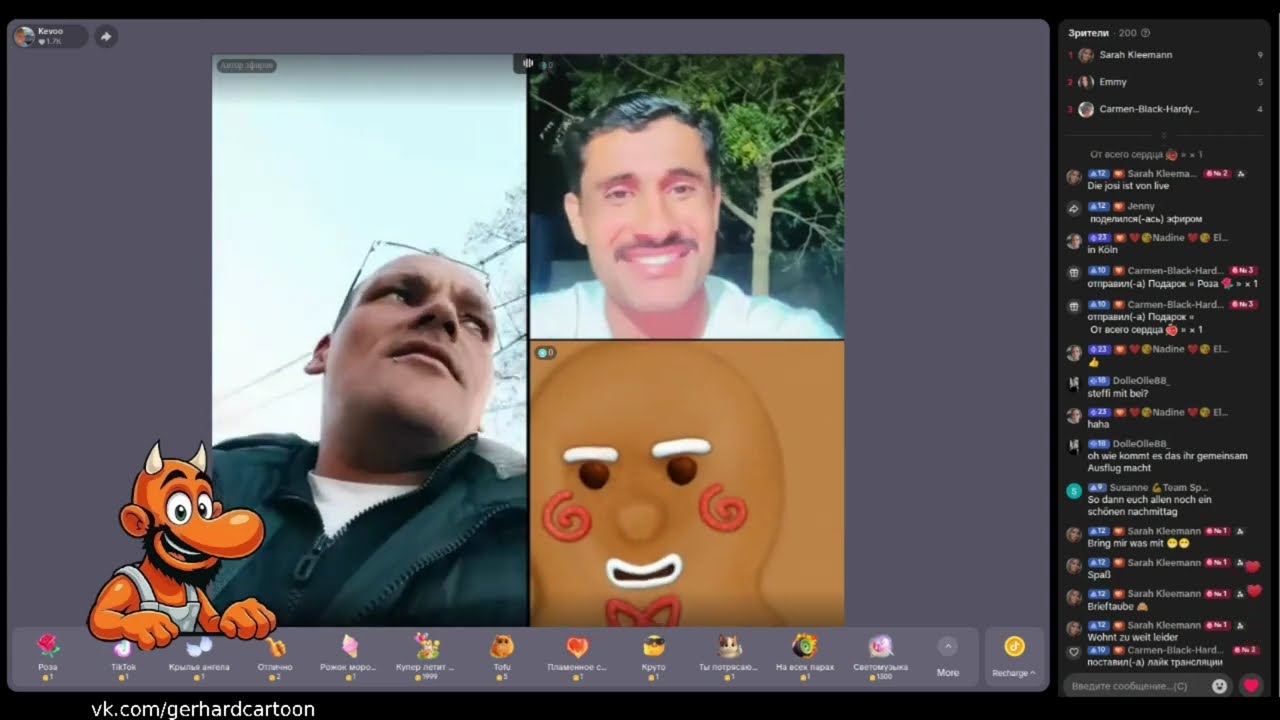Tap the red heart like button
Image resolution: width=1280 pixels, height=720 pixels.
[1250, 686]
